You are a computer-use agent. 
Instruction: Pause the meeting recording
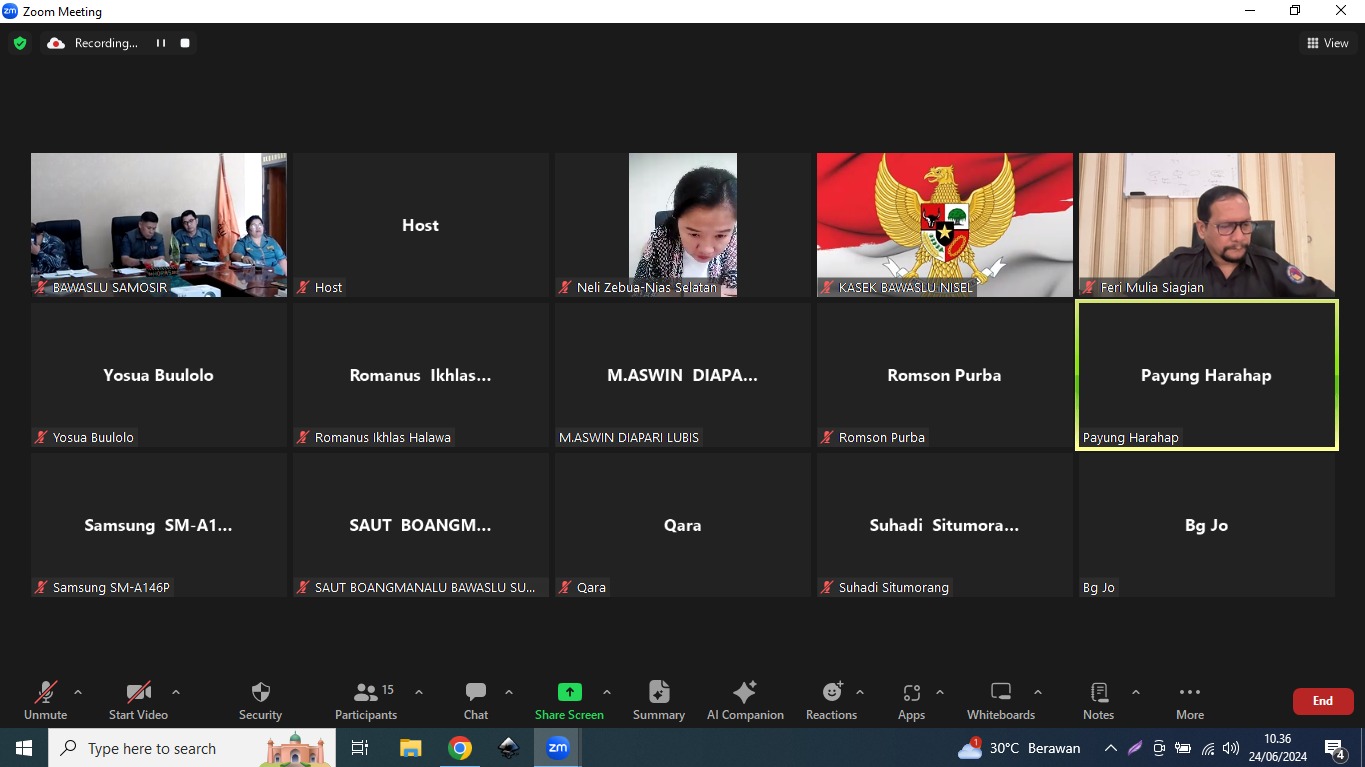click(x=160, y=43)
